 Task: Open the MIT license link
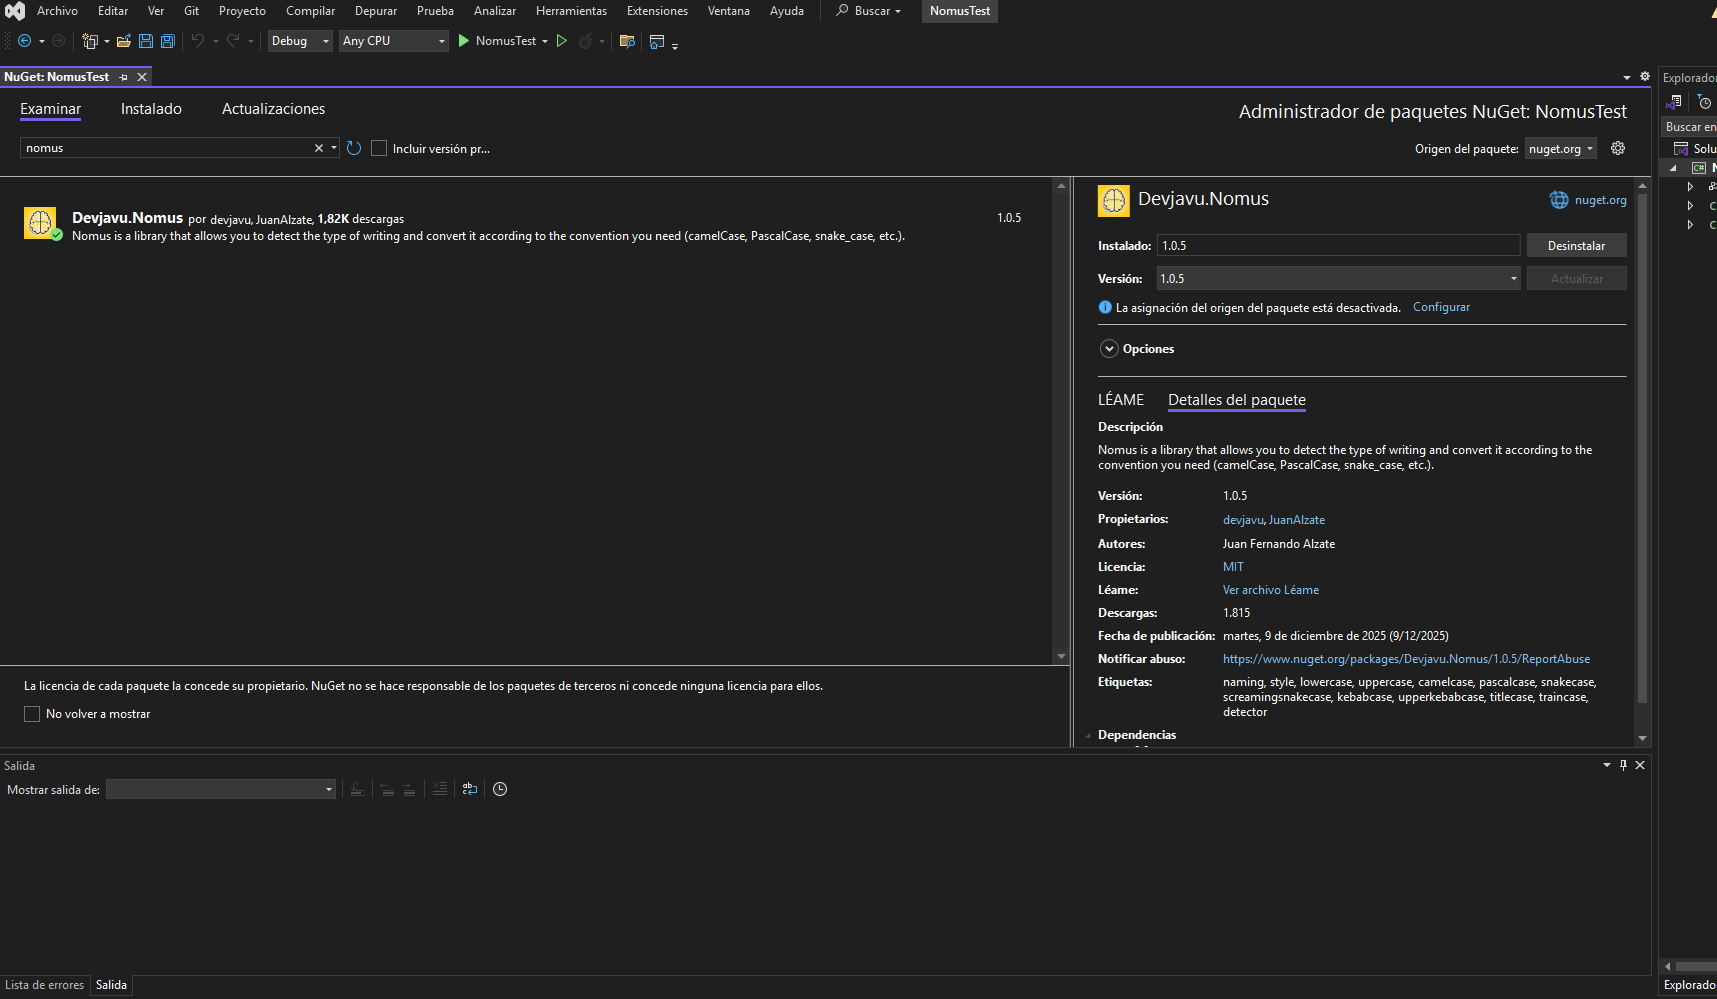coord(1233,567)
